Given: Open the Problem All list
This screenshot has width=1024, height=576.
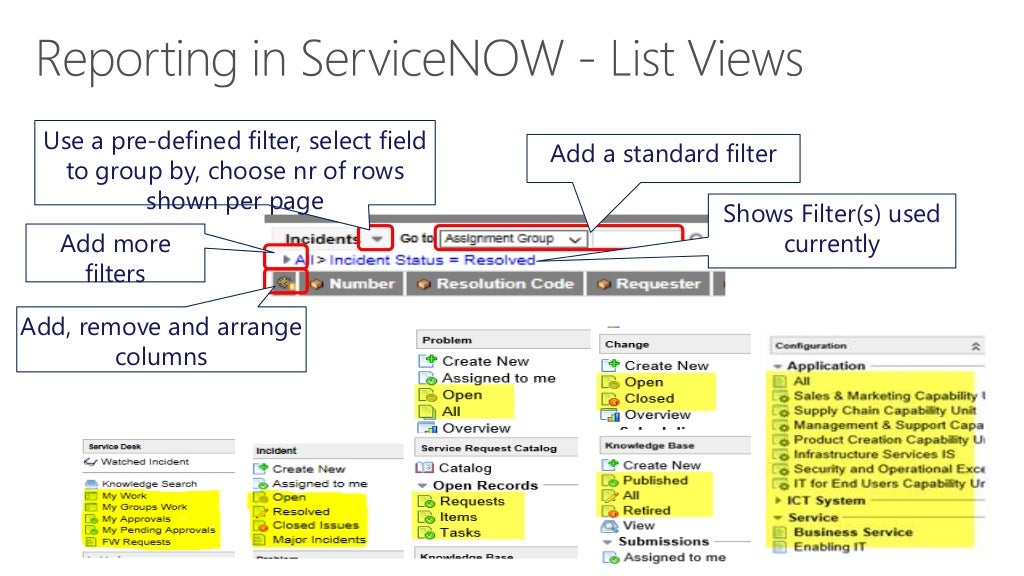Looking at the screenshot, I should pos(451,411).
